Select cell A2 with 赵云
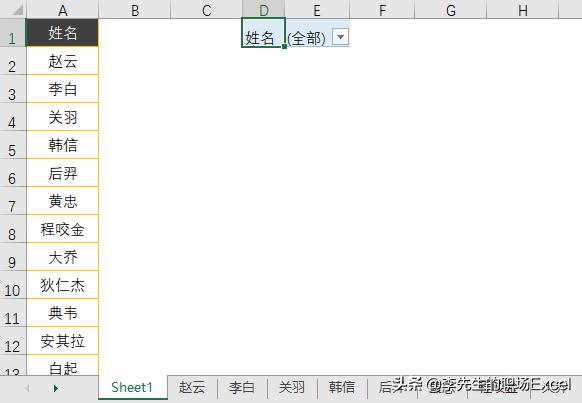582x403 pixels. tap(62, 61)
